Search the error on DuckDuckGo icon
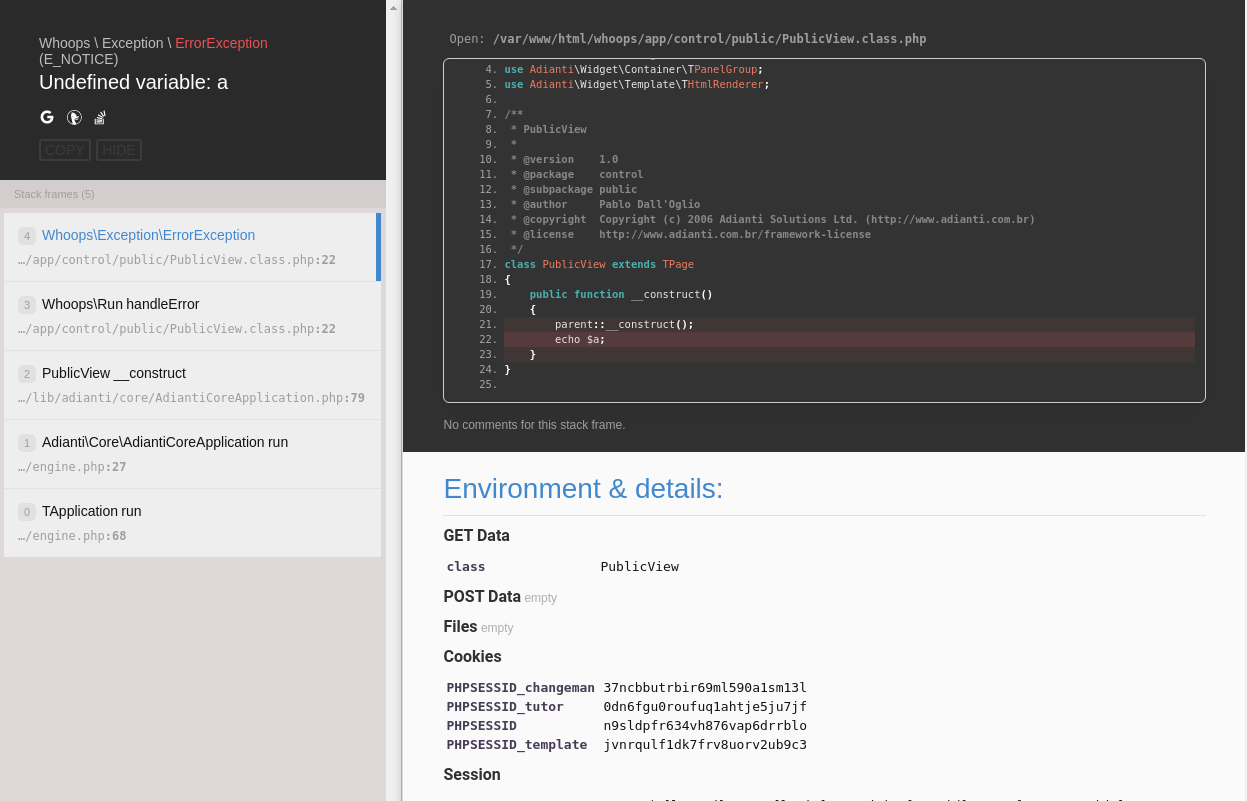 point(74,117)
